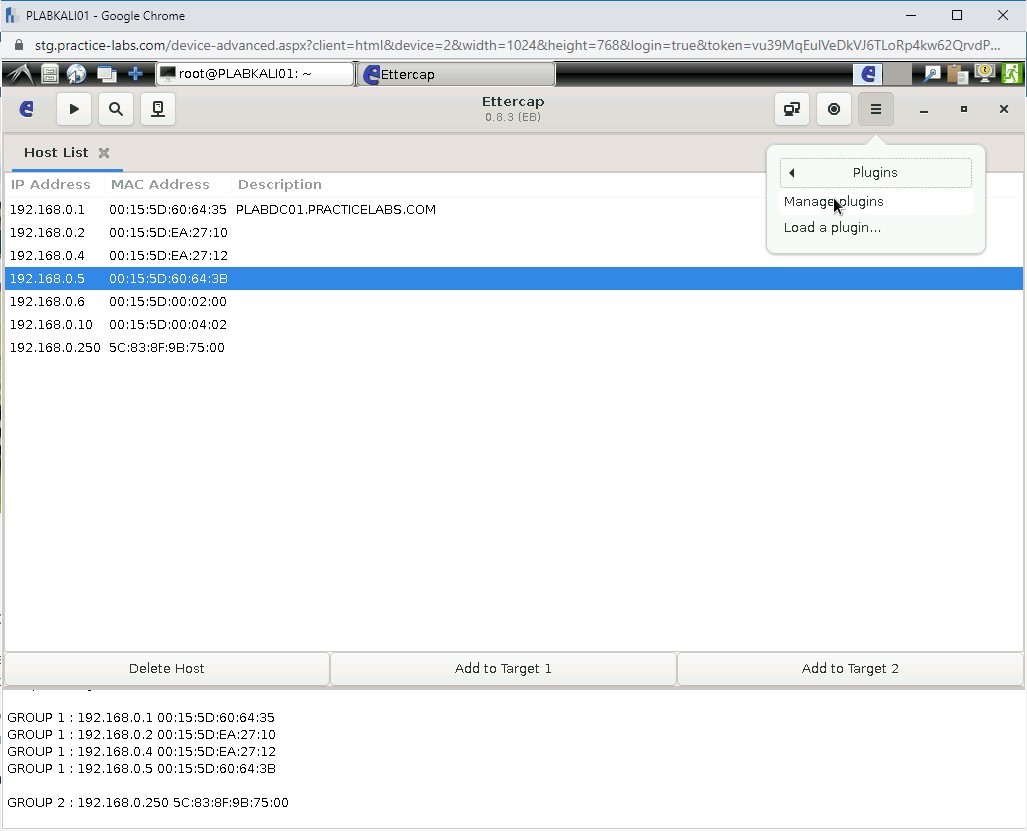The height and width of the screenshot is (831, 1027).
Task: Click the Ettercap logo in the toolbar
Action: coord(26,109)
